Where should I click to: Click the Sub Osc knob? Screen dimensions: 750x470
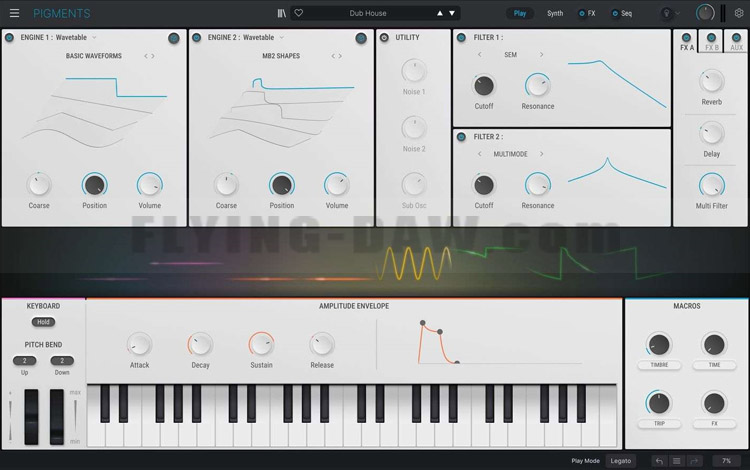pyautogui.click(x=414, y=185)
